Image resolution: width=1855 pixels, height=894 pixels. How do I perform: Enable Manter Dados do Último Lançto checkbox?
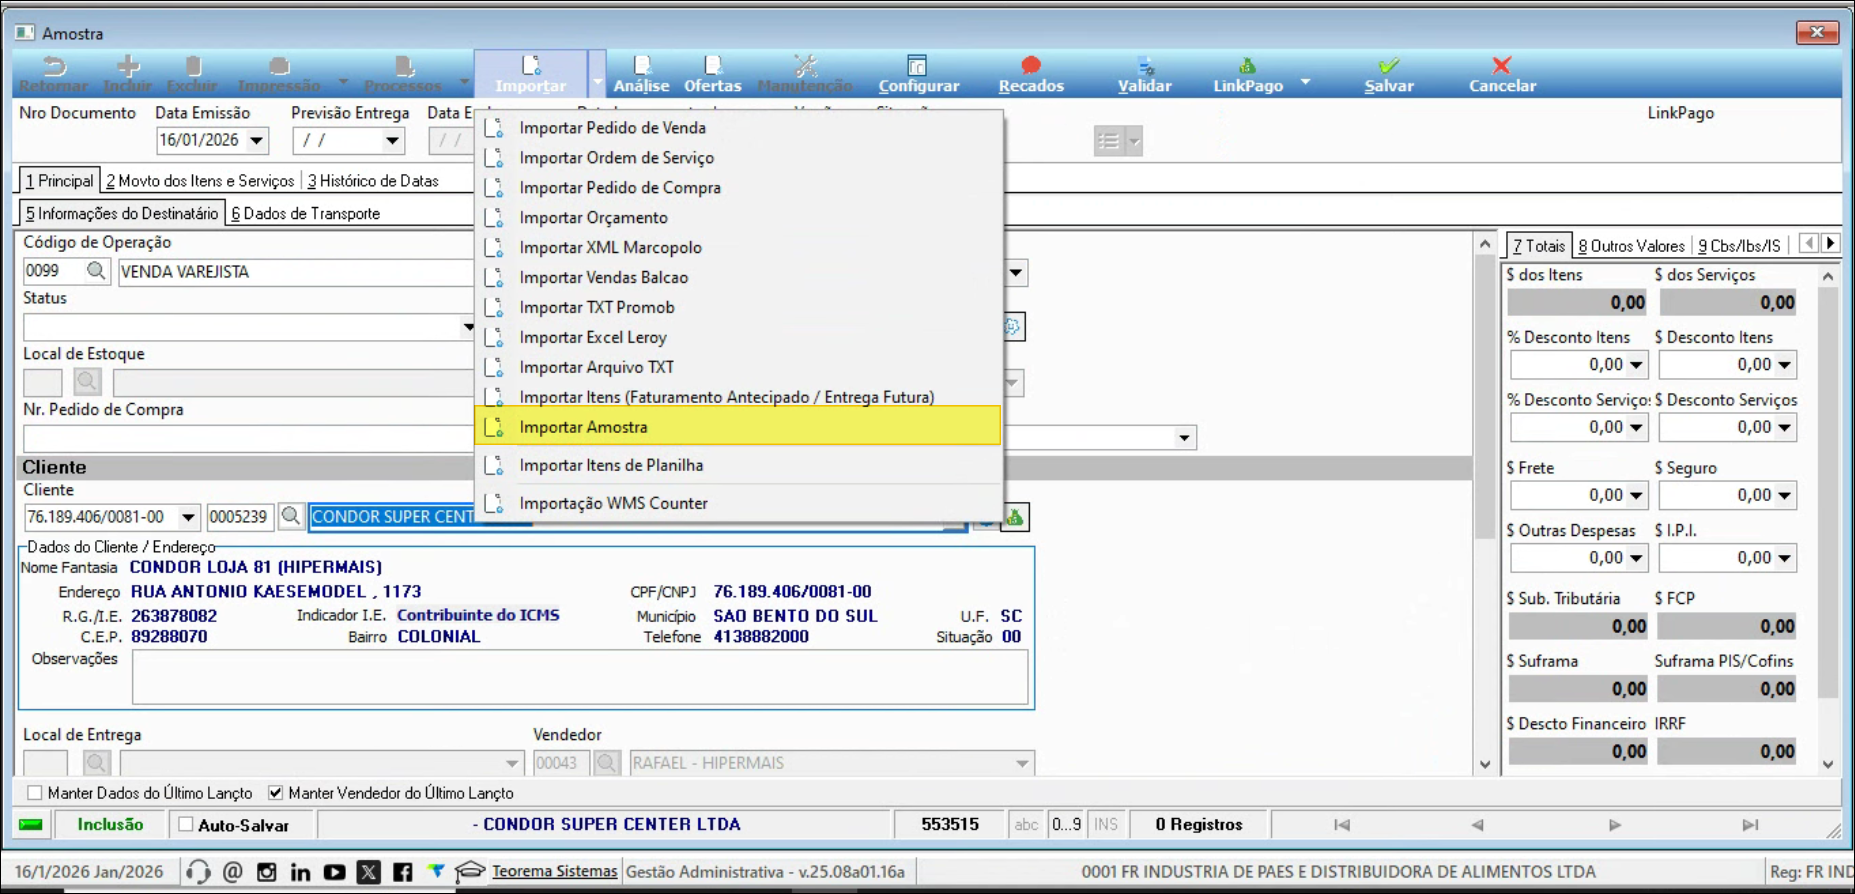(35, 793)
